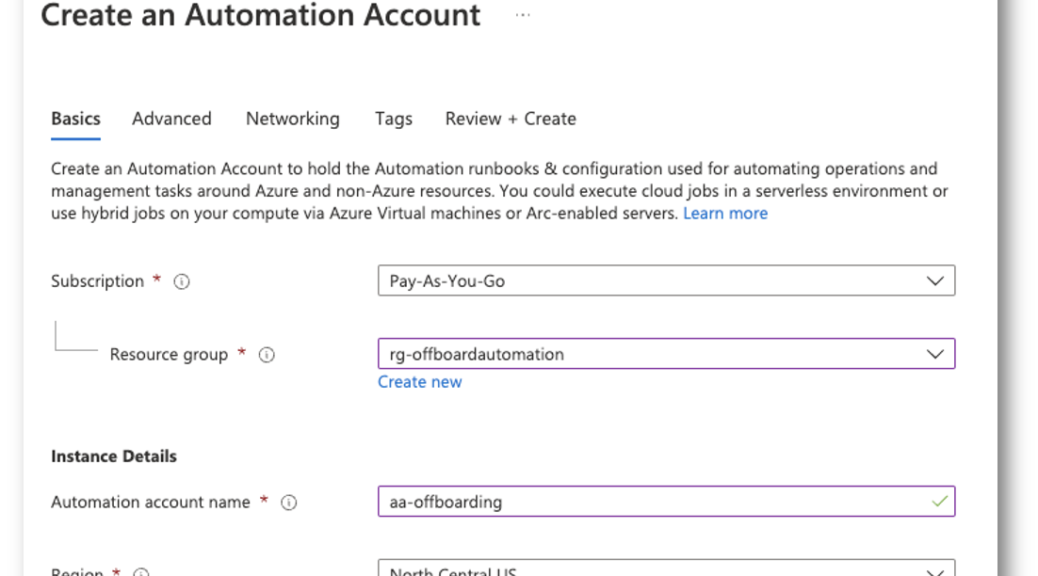Open the Region dropdown
Screen dimensions: 1038x576
(x=666, y=568)
